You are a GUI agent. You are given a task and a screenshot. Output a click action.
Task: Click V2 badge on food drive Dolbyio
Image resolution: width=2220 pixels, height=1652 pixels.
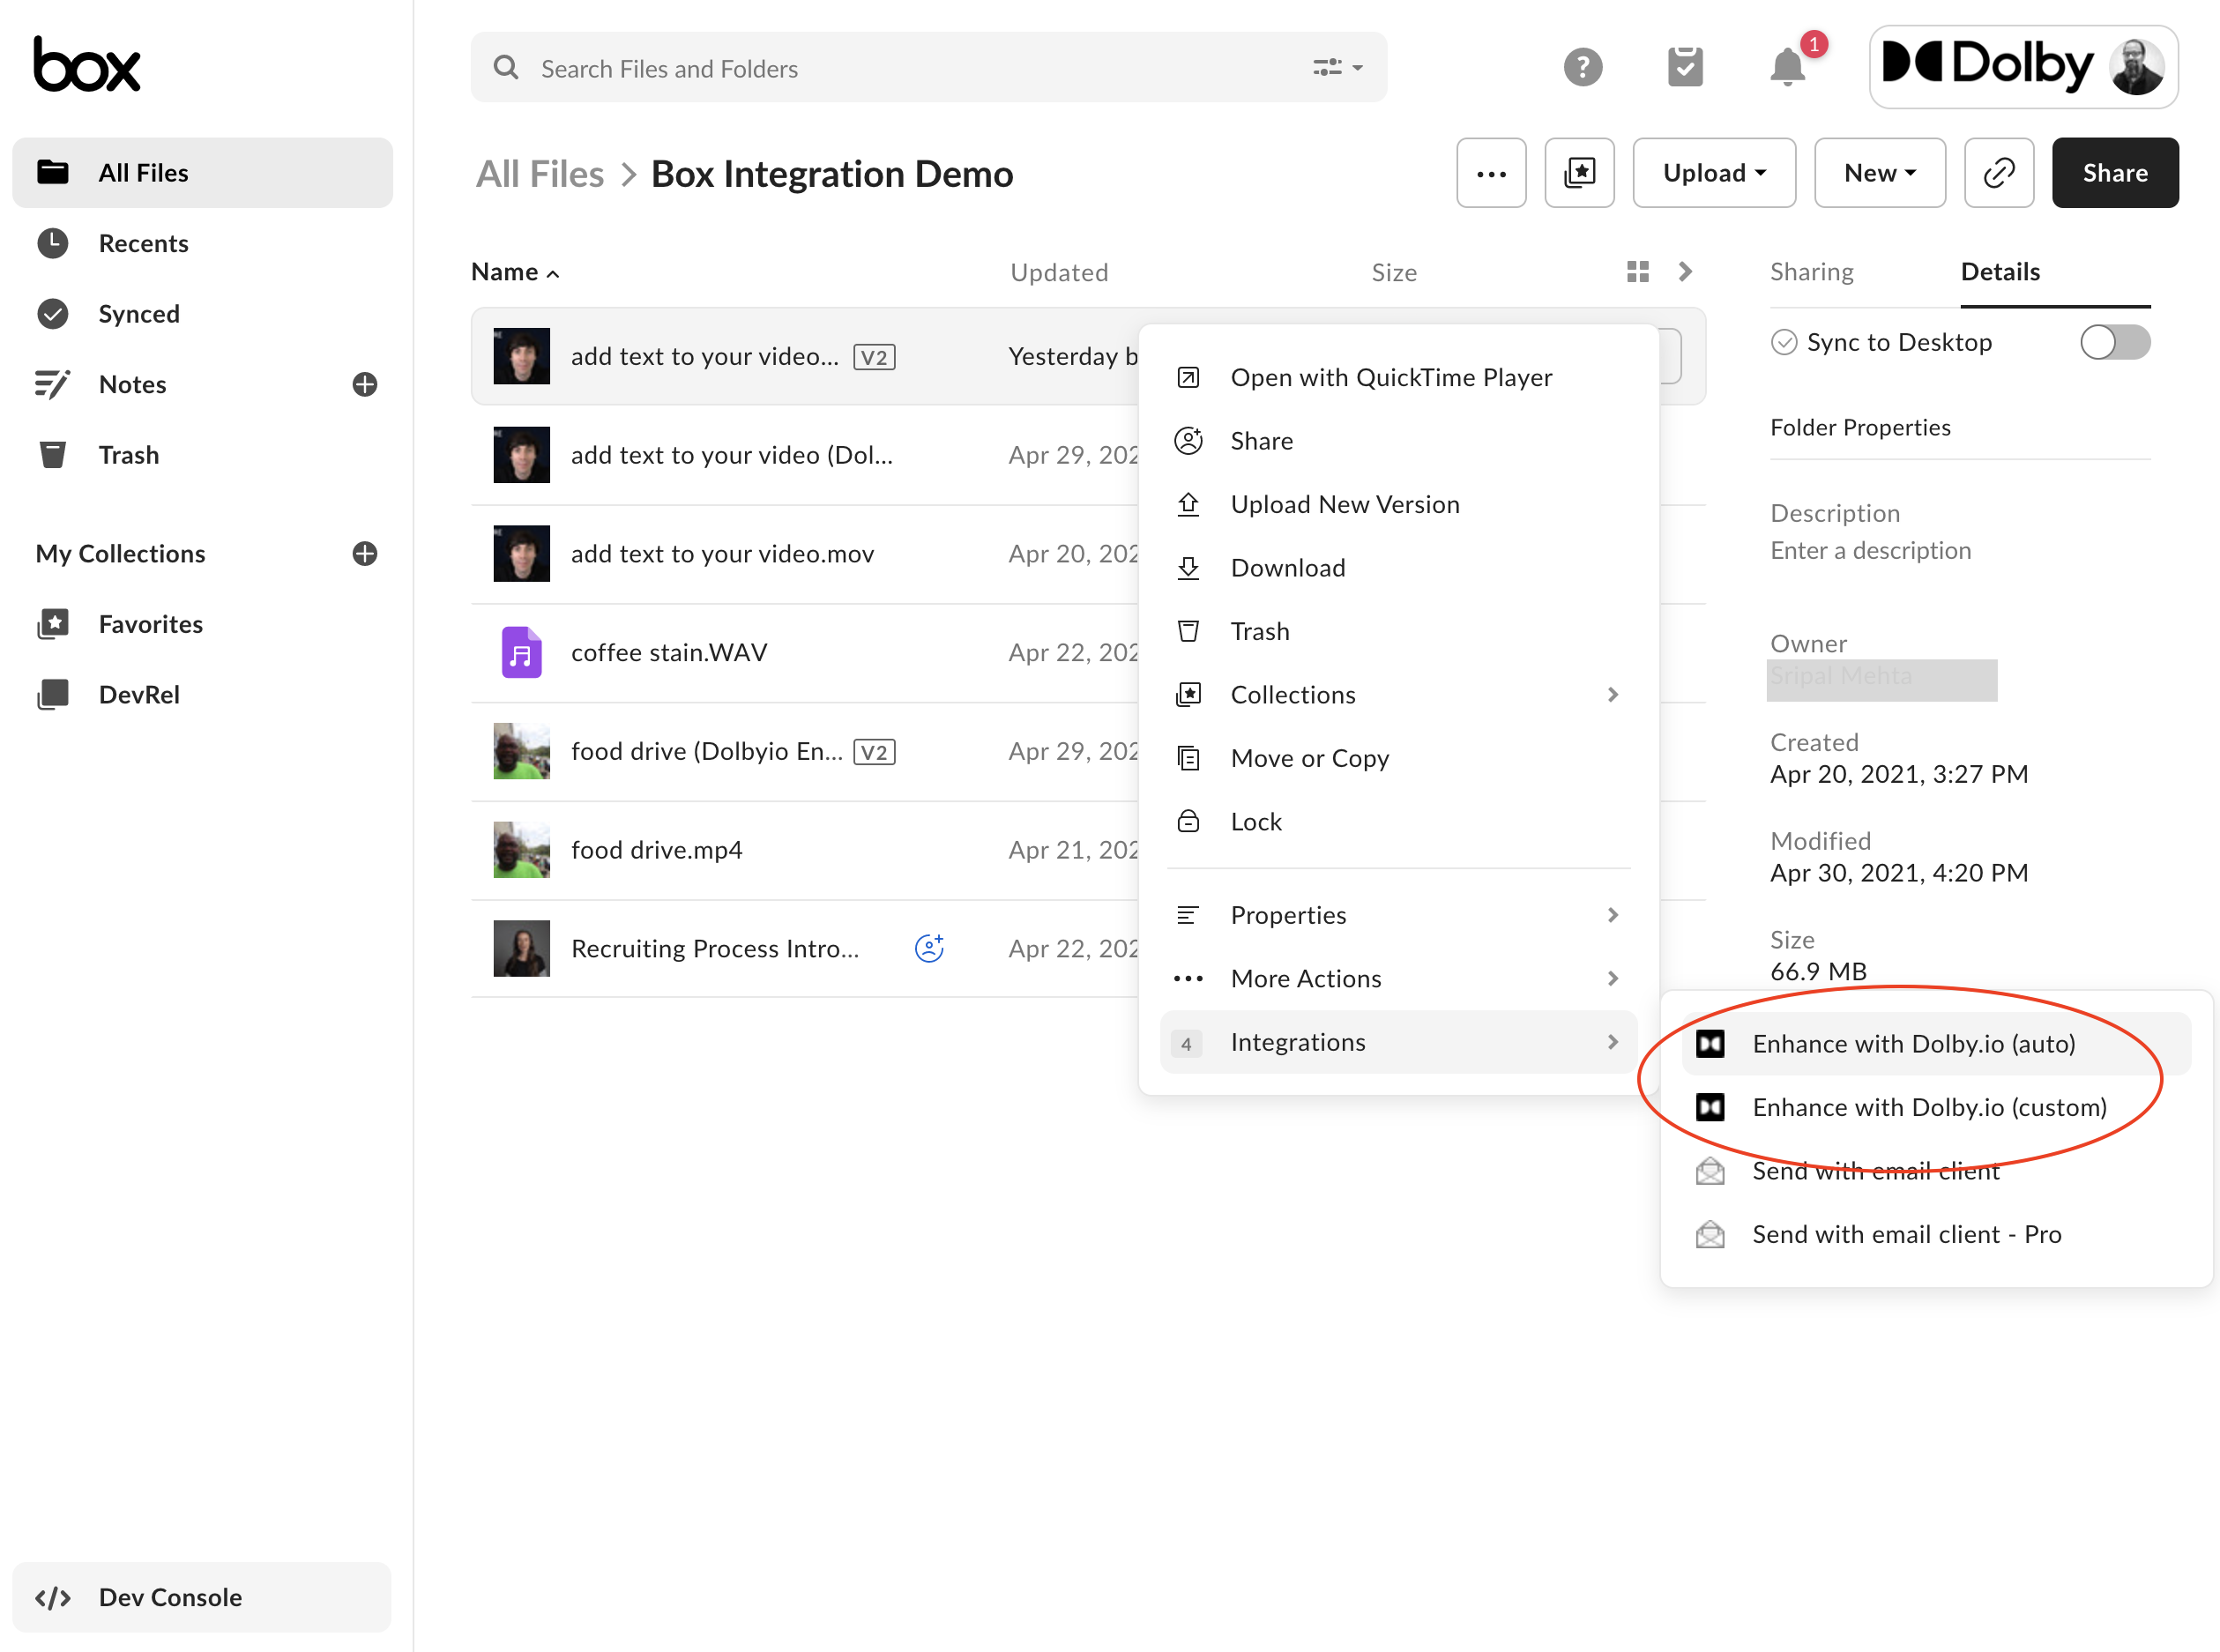click(x=874, y=752)
